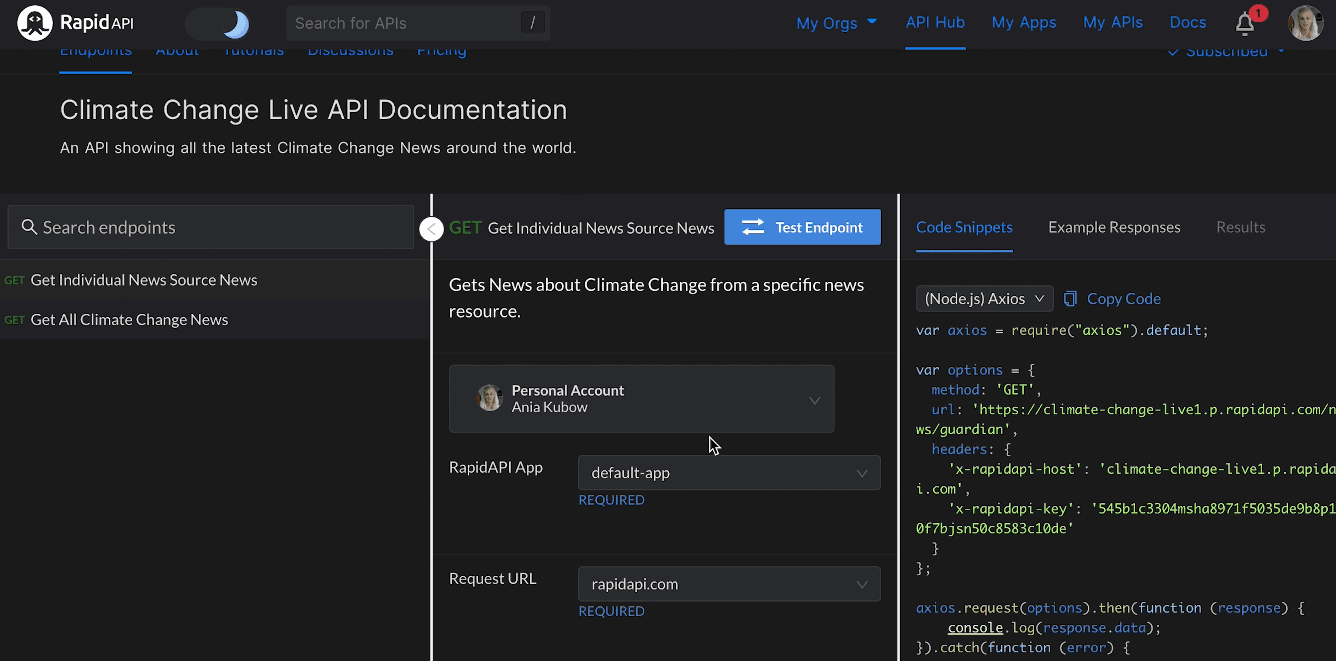Click the Copy Code link
This screenshot has width=1336, height=661.
(x=1124, y=298)
